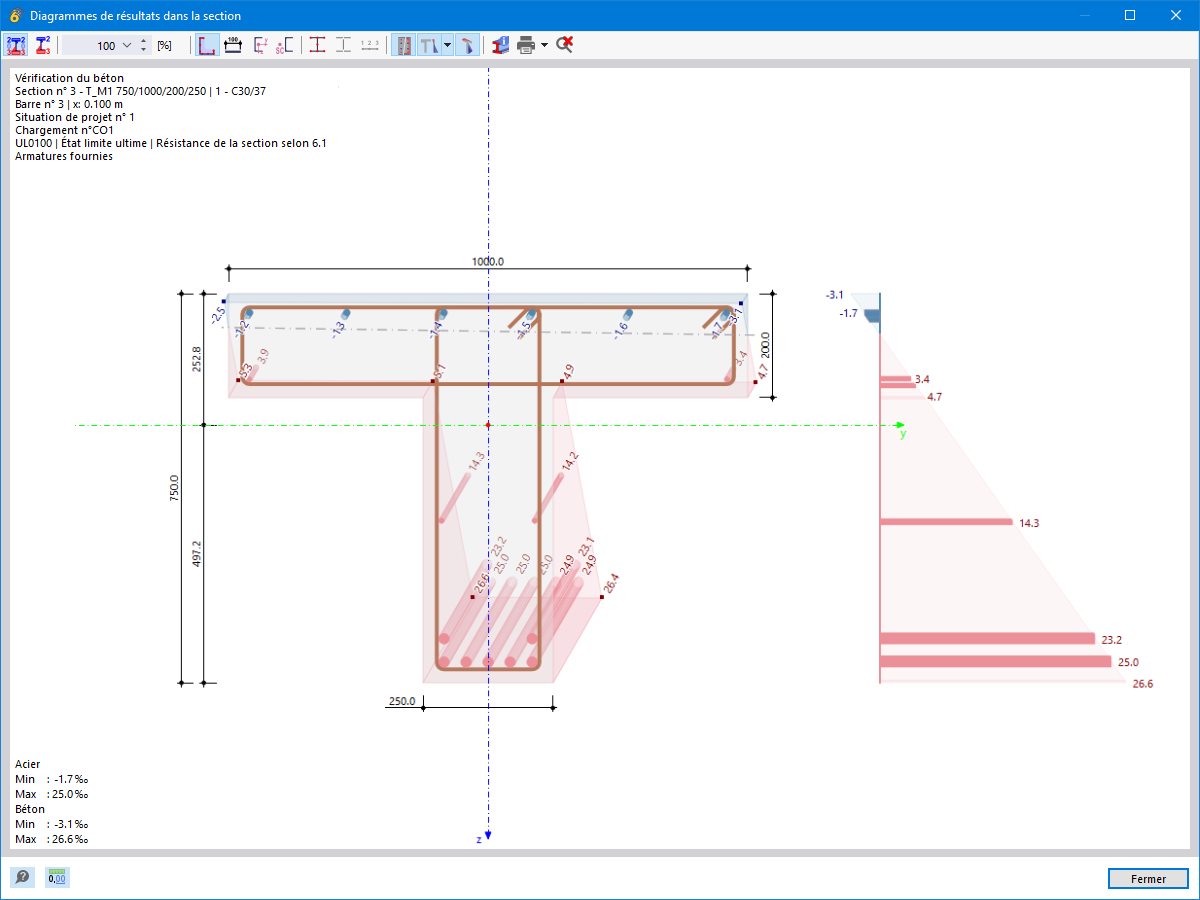Click the 'Armatures fournies' text line
This screenshot has width=1200, height=900.
(x=64, y=156)
